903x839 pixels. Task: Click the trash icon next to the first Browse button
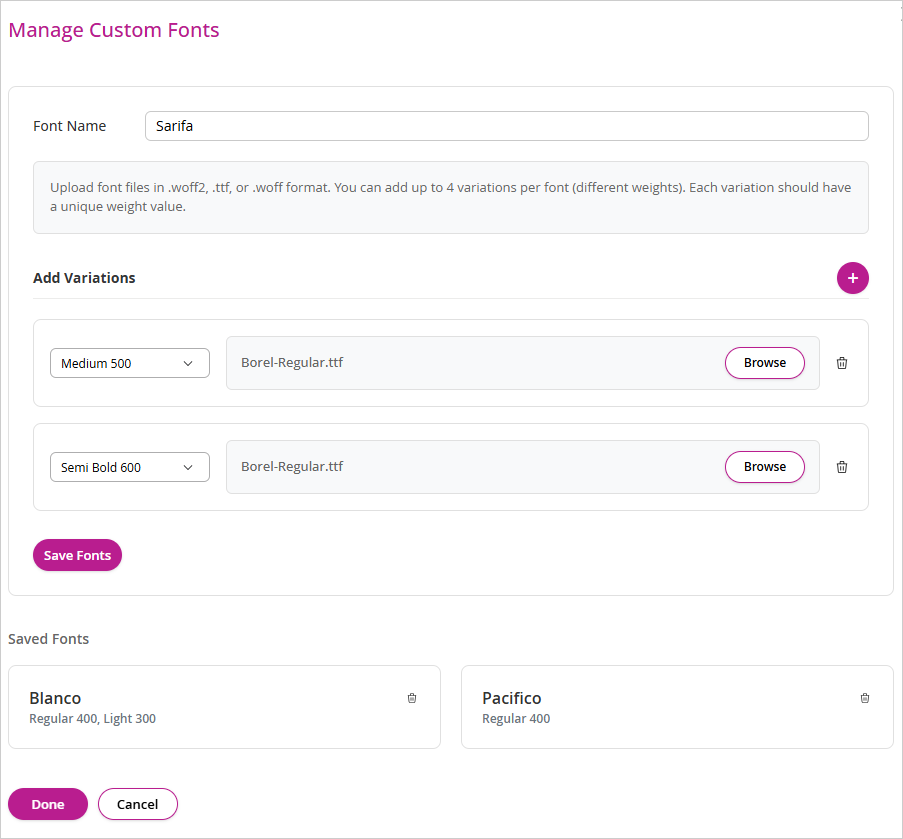click(841, 363)
